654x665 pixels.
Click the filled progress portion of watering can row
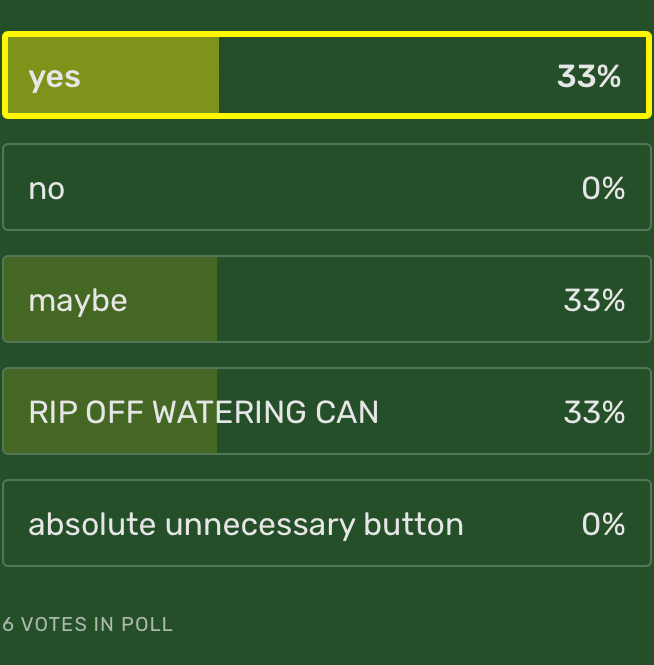tap(110, 411)
